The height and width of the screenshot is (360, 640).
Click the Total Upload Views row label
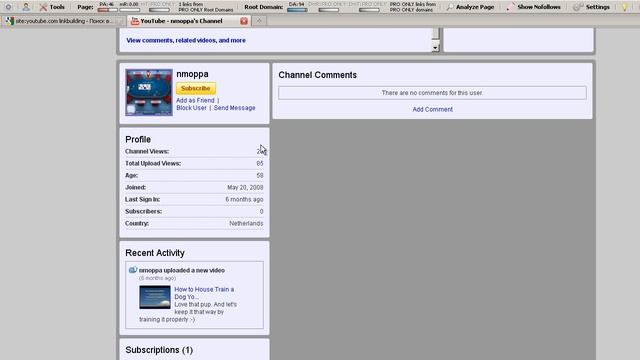click(153, 163)
